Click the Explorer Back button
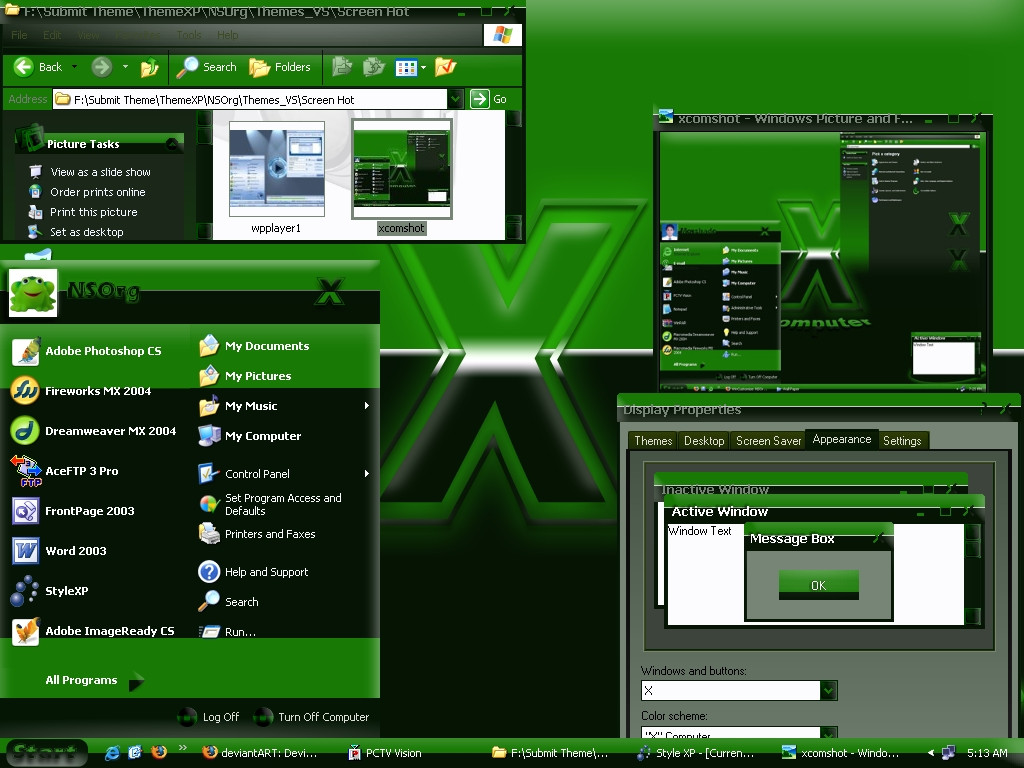This screenshot has width=1024, height=768. (38, 67)
